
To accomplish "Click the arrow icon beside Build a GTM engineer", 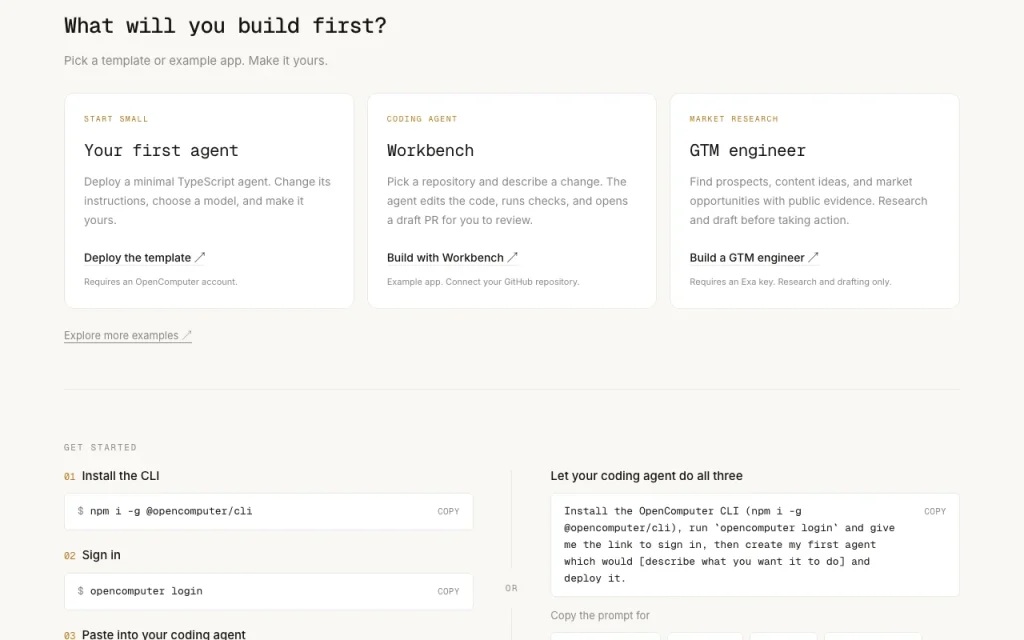I will coord(813,257).
